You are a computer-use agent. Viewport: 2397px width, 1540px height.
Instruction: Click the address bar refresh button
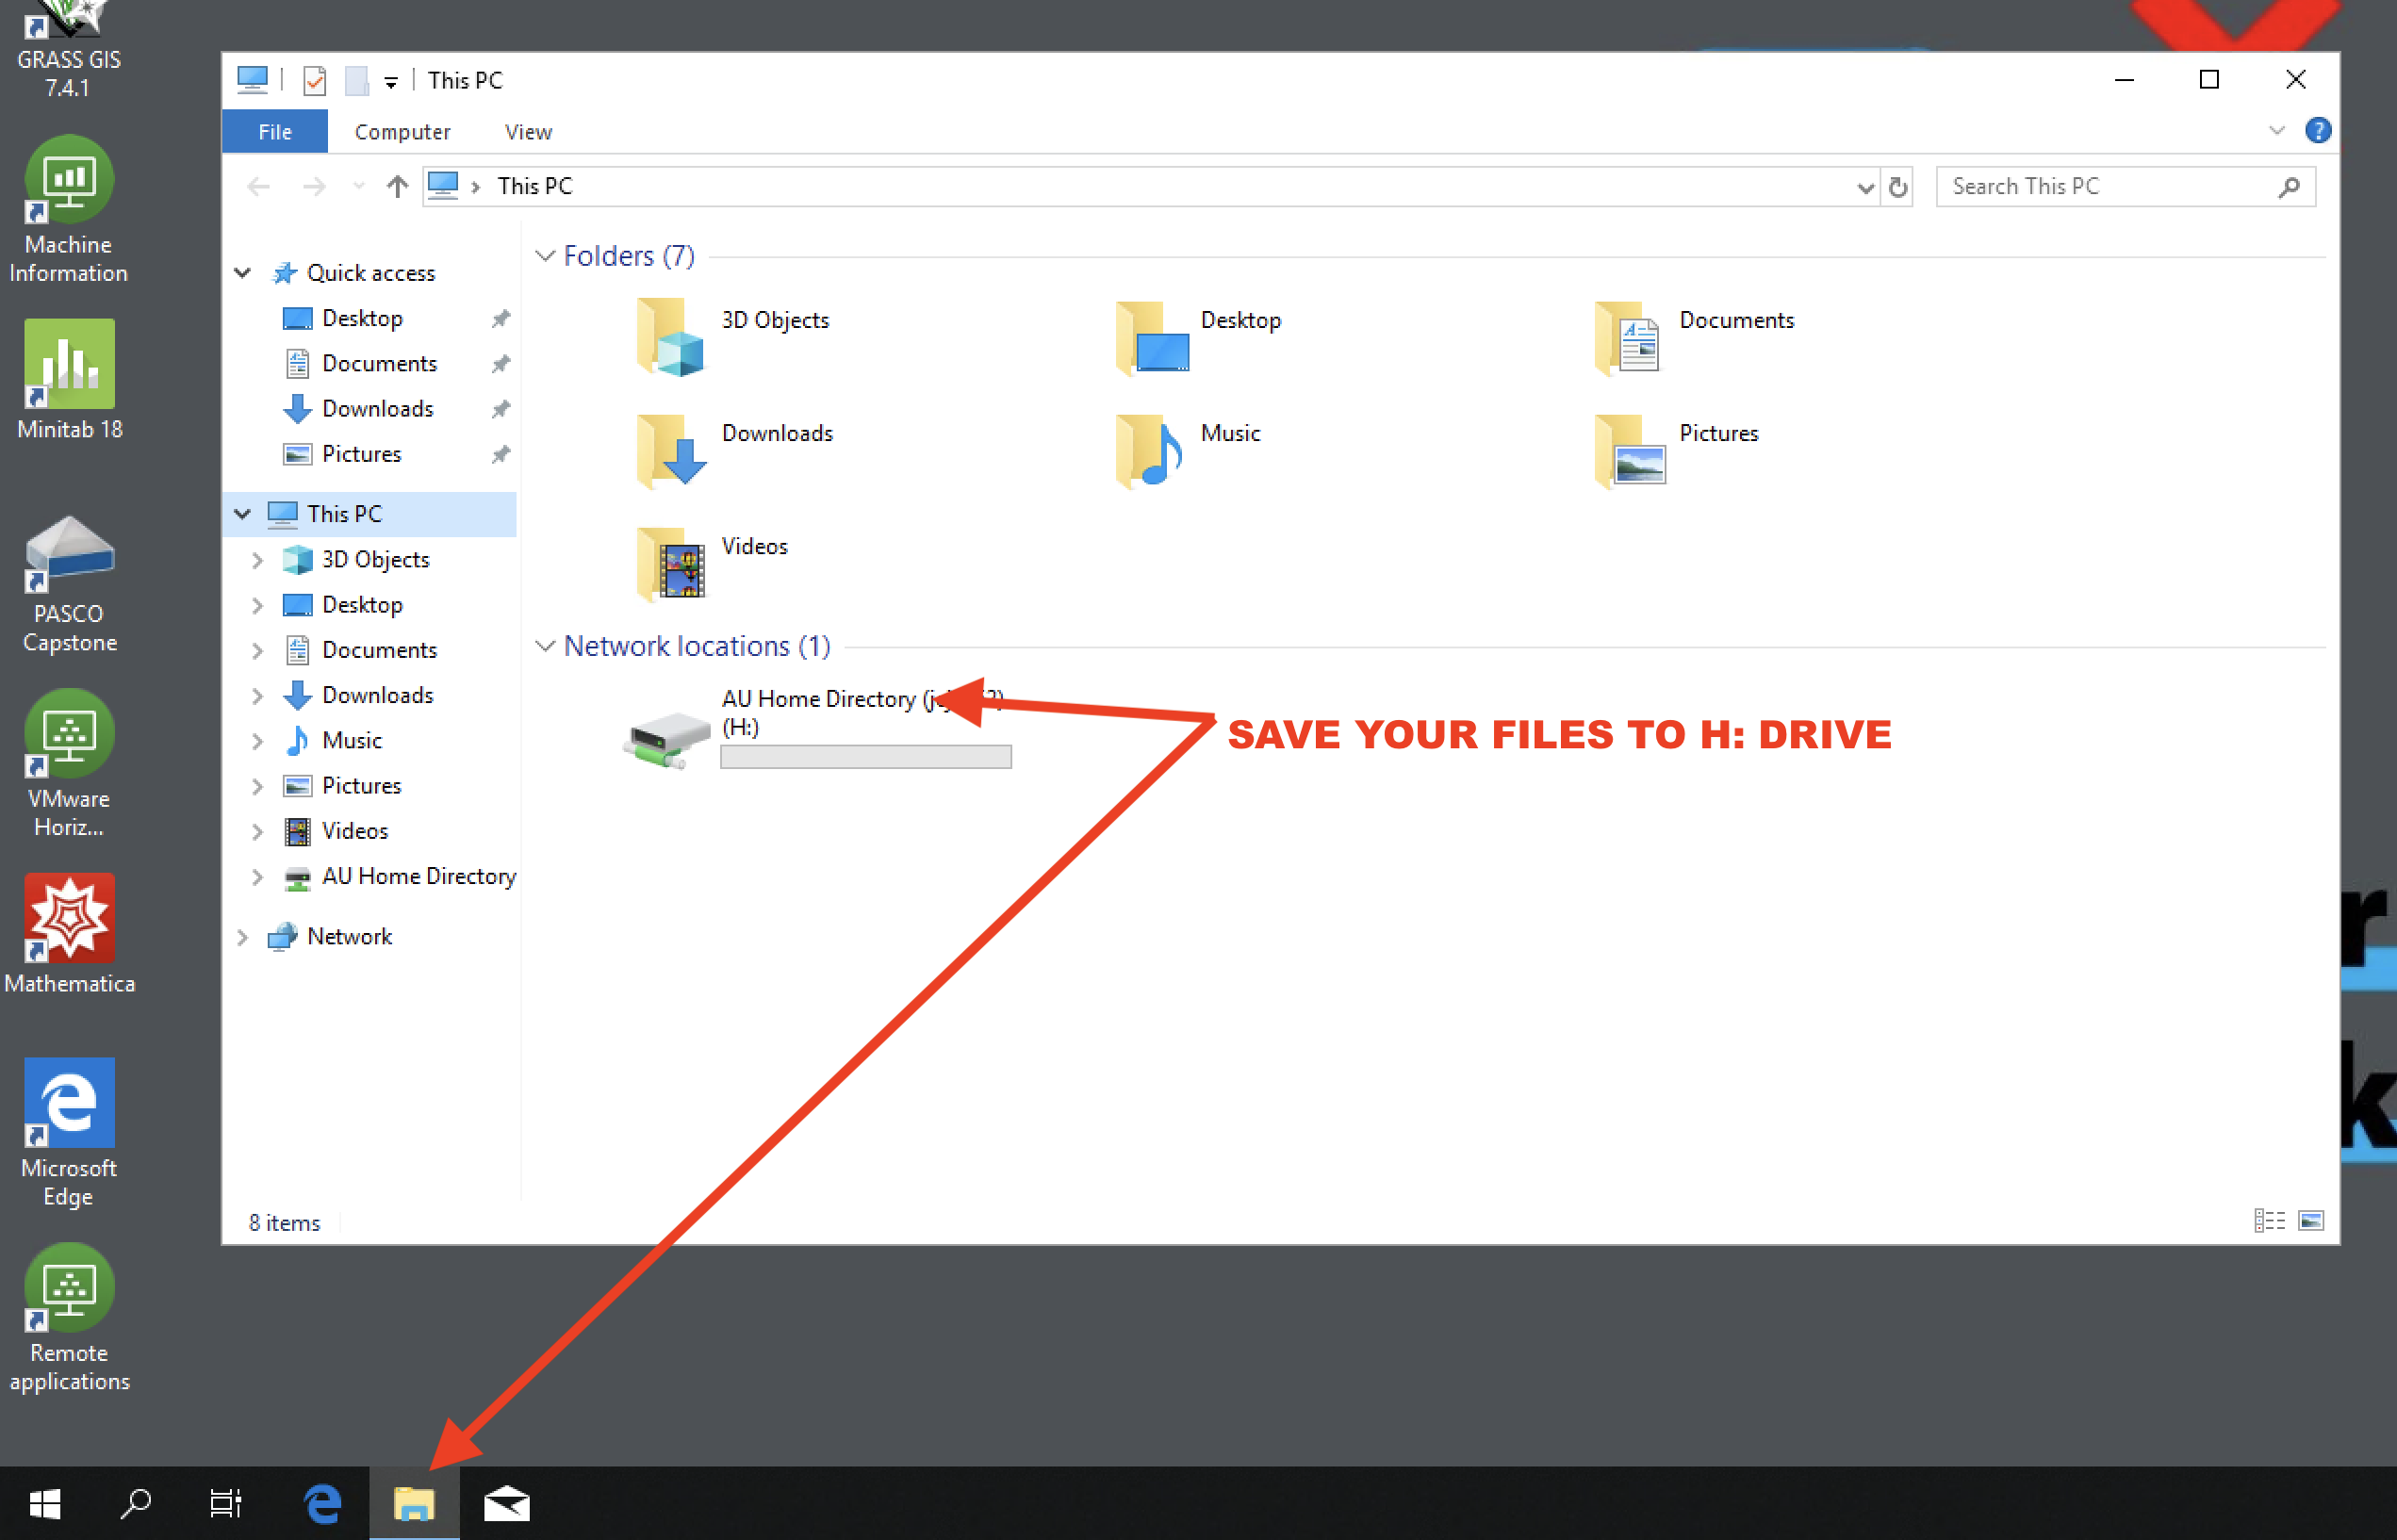point(1897,186)
